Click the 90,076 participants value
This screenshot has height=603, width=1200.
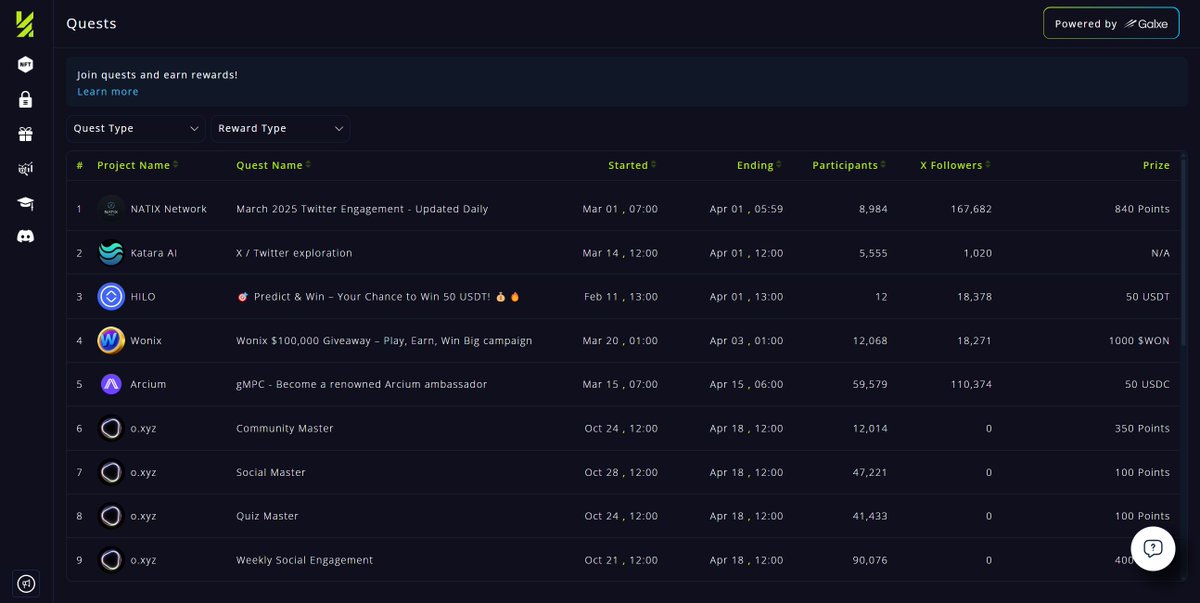868,560
